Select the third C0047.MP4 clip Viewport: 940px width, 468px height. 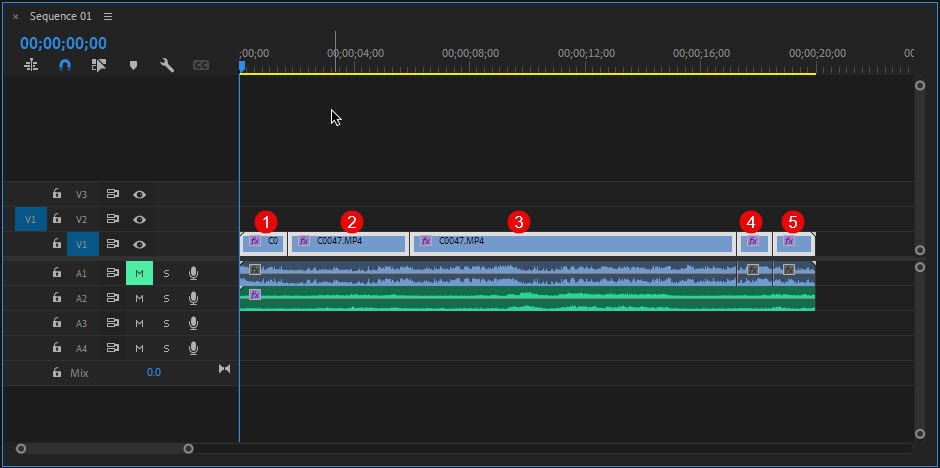pos(572,242)
